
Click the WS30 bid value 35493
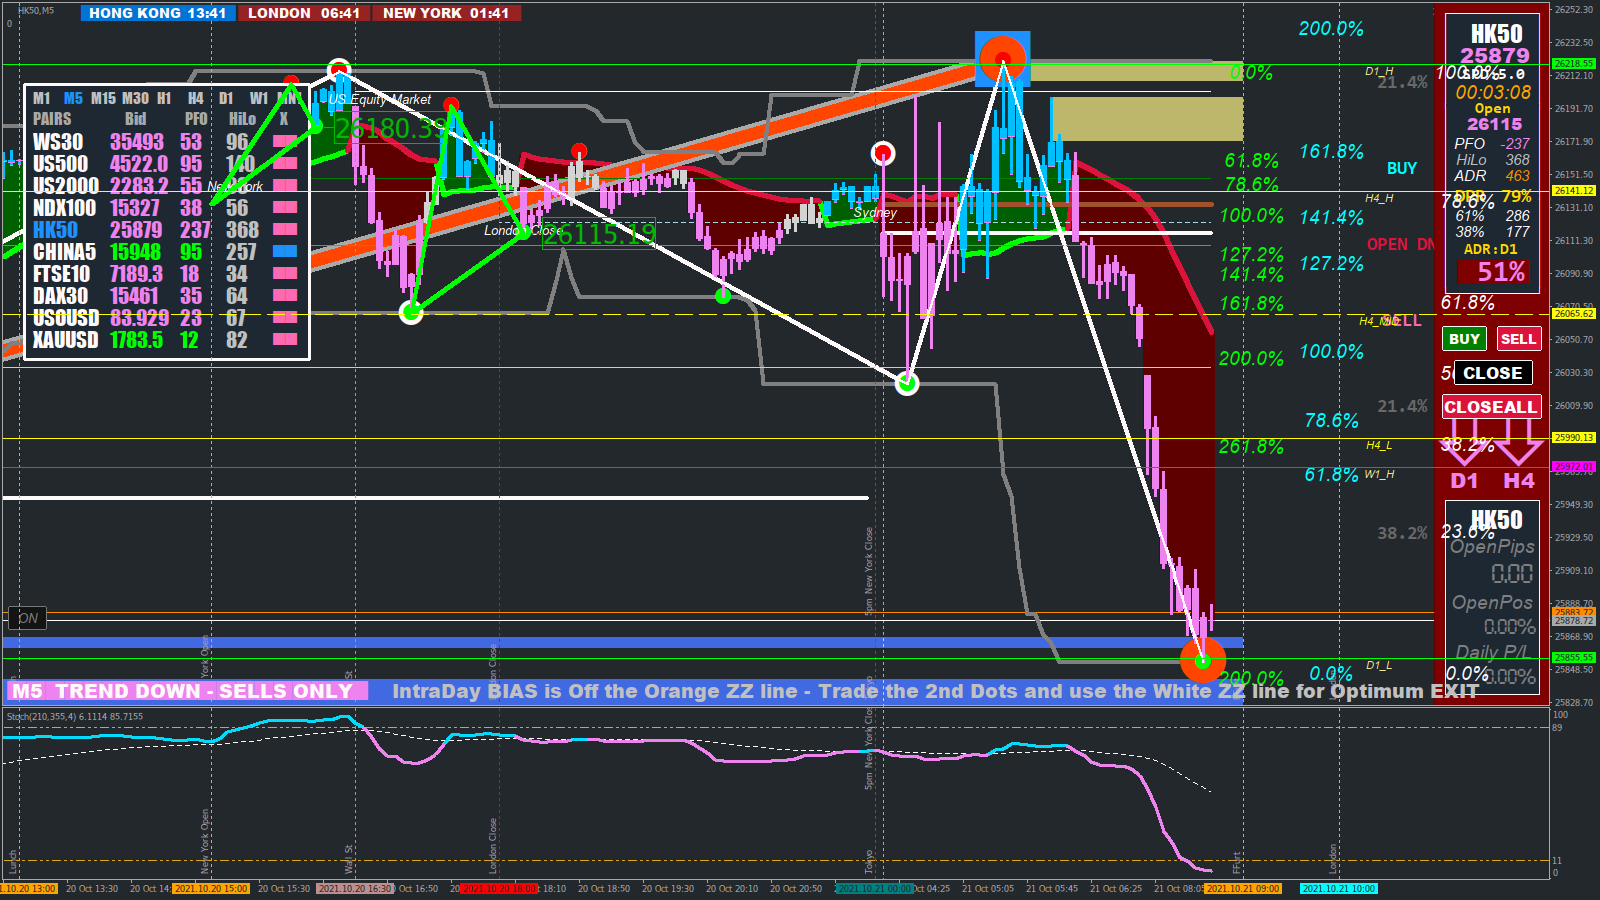click(137, 142)
